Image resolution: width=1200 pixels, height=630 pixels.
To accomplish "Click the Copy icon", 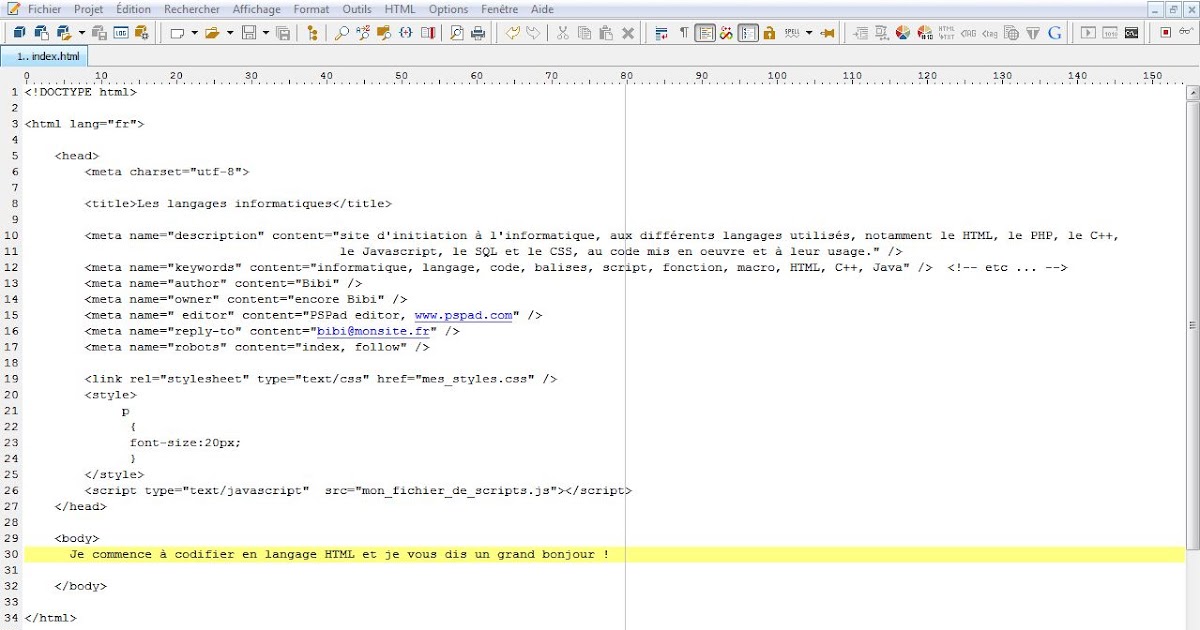I will pos(585,33).
